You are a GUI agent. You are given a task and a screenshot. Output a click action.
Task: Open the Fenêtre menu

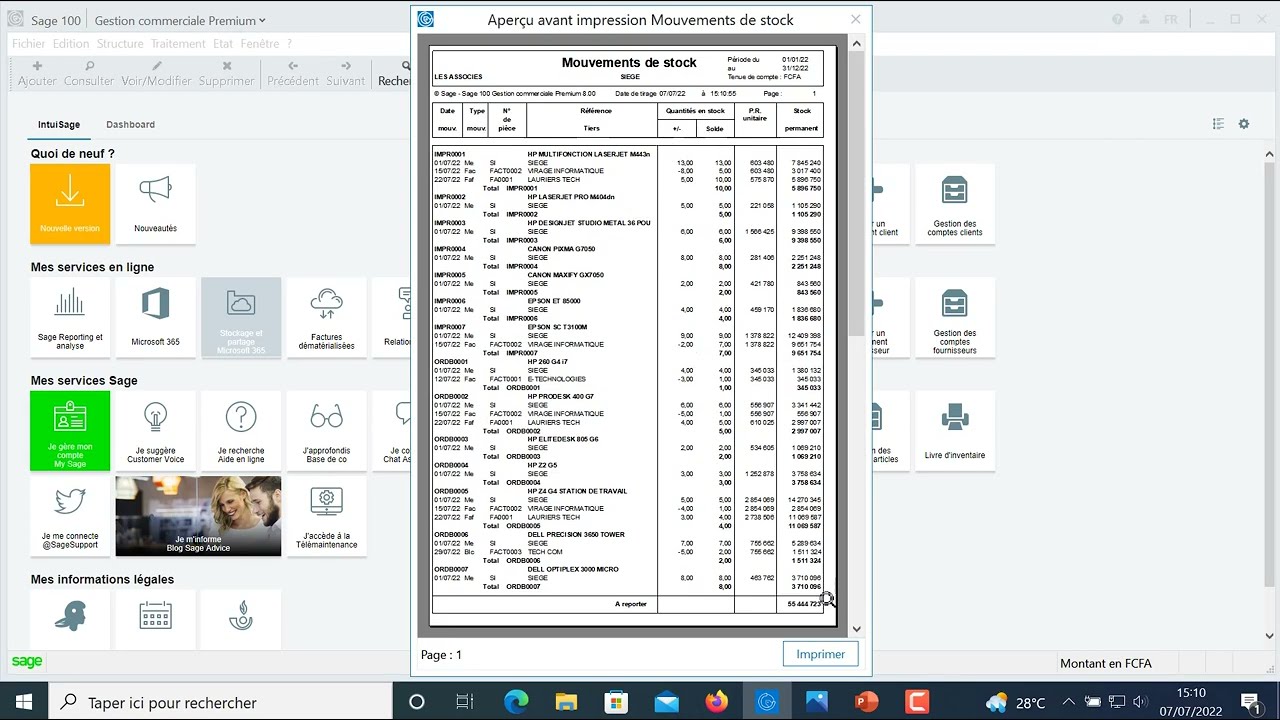tap(260, 44)
